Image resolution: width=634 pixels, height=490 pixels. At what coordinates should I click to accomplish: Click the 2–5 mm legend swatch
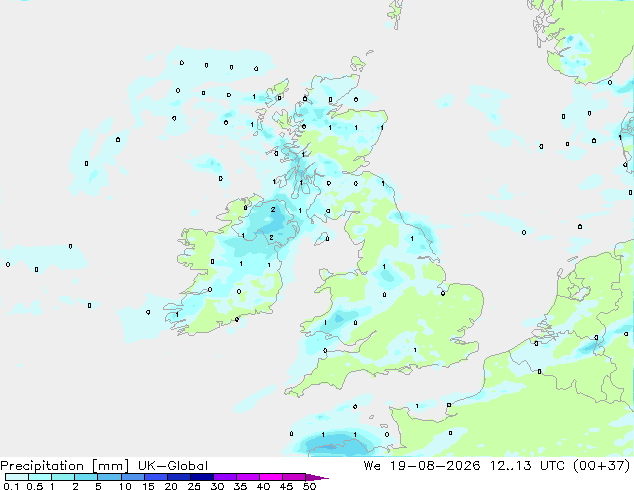click(86, 477)
